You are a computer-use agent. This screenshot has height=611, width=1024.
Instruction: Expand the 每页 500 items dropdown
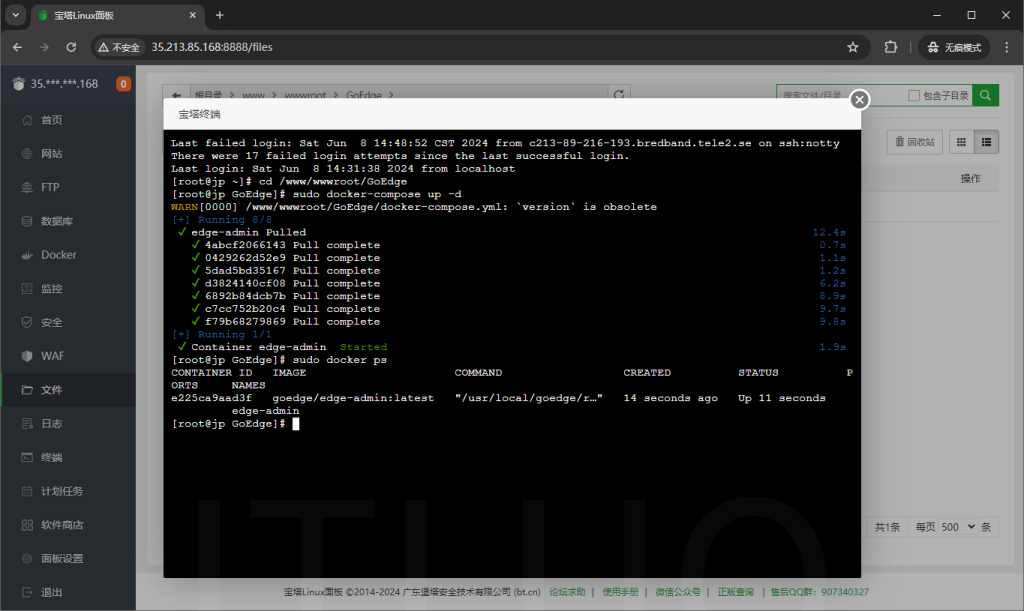pos(956,527)
